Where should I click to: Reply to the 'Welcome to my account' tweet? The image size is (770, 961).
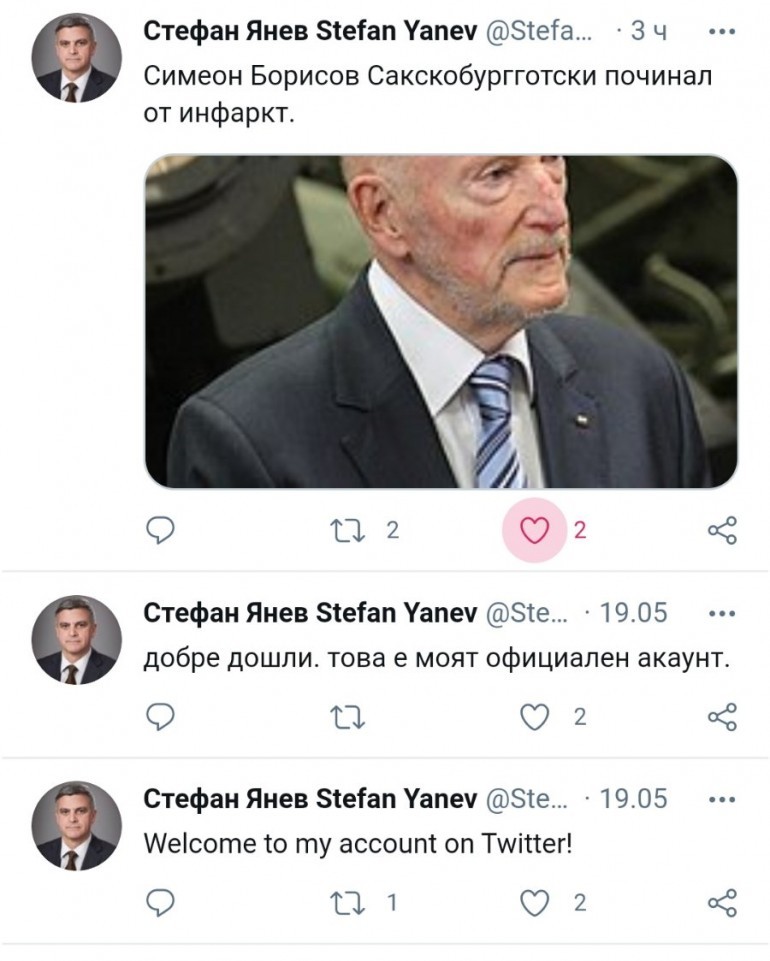(161, 902)
